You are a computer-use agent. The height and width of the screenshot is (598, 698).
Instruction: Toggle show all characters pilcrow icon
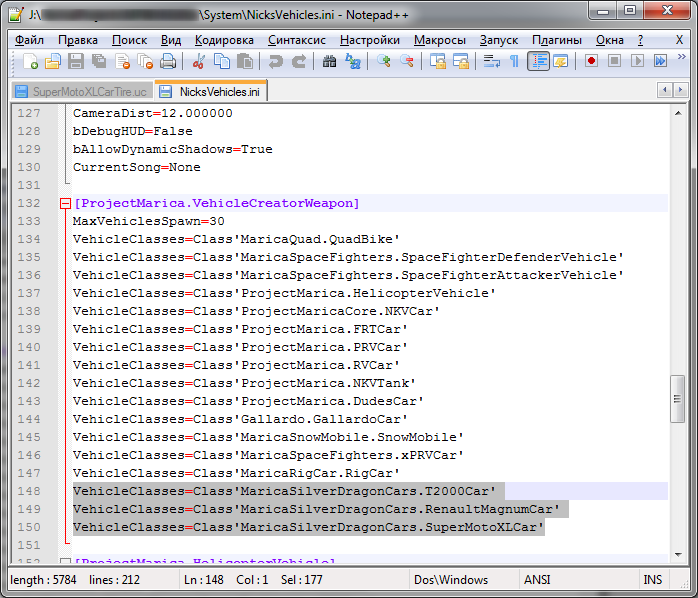514,61
